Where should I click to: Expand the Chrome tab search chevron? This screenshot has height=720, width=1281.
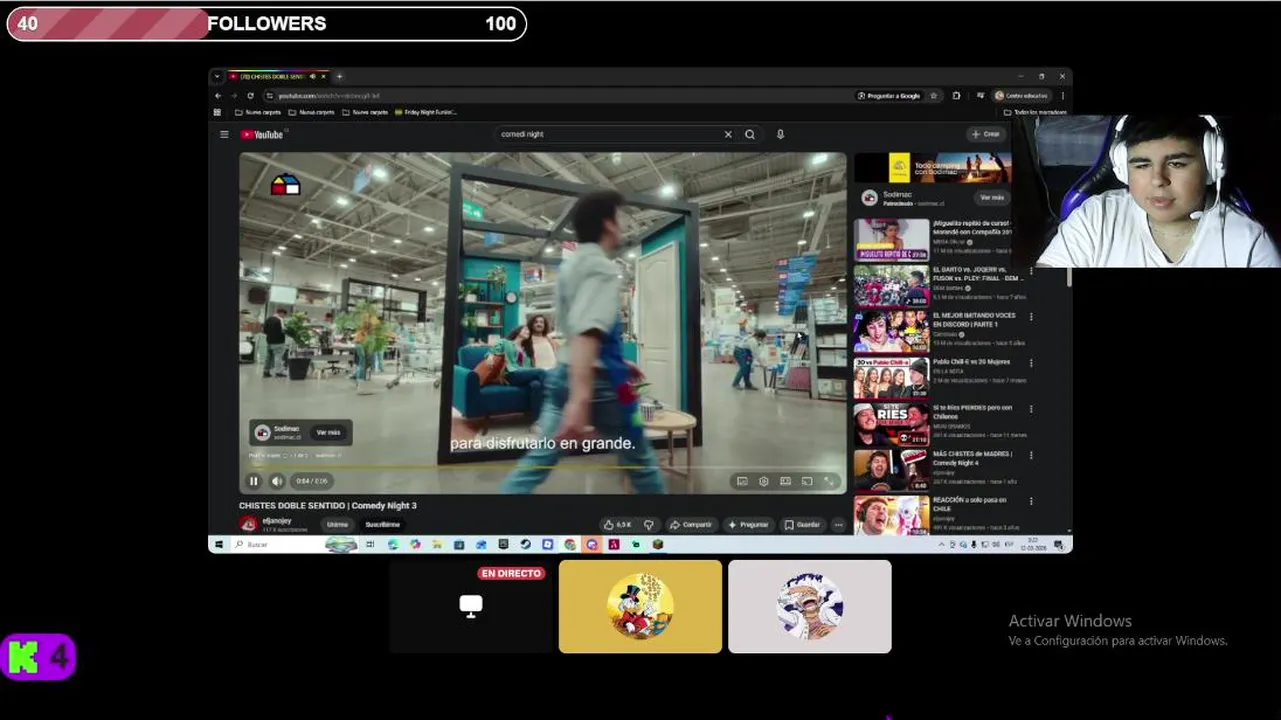(217, 76)
